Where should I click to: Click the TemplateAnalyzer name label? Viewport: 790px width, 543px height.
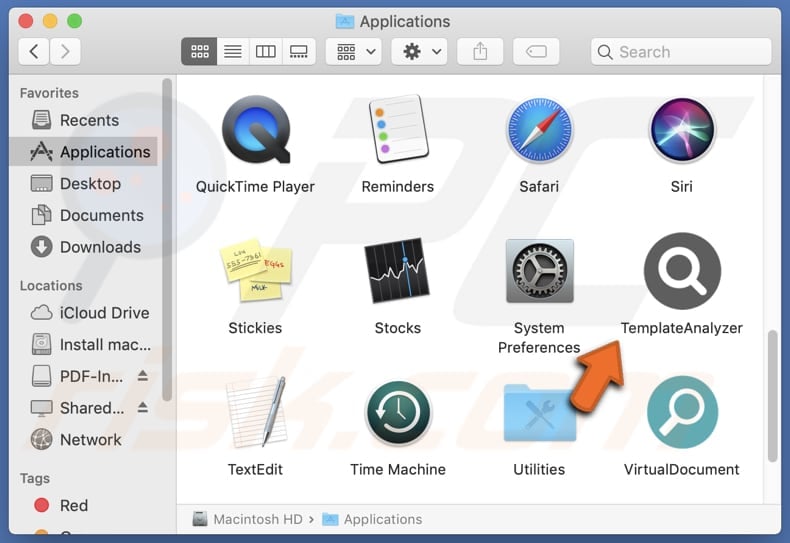tap(682, 328)
